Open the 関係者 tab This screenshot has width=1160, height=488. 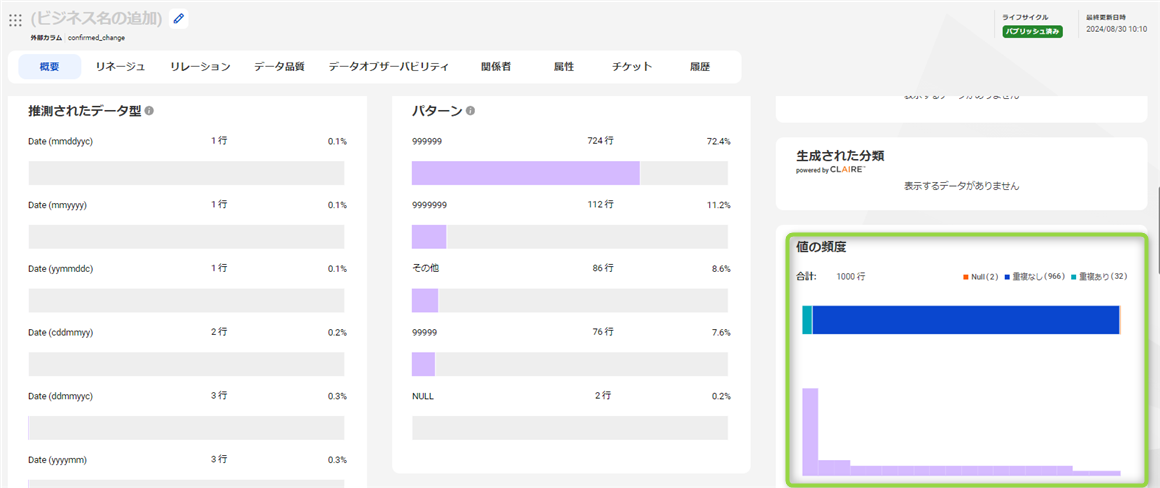(496, 67)
